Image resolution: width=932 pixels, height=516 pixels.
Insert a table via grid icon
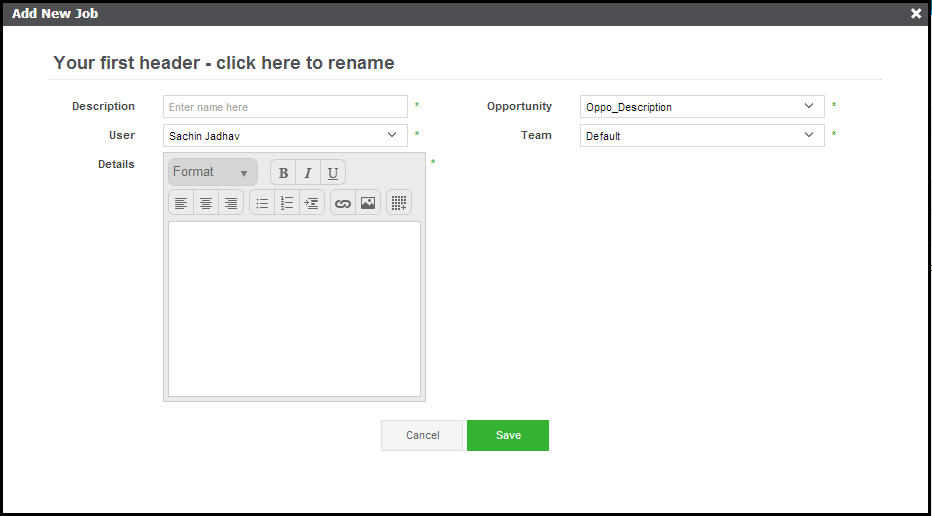399,203
